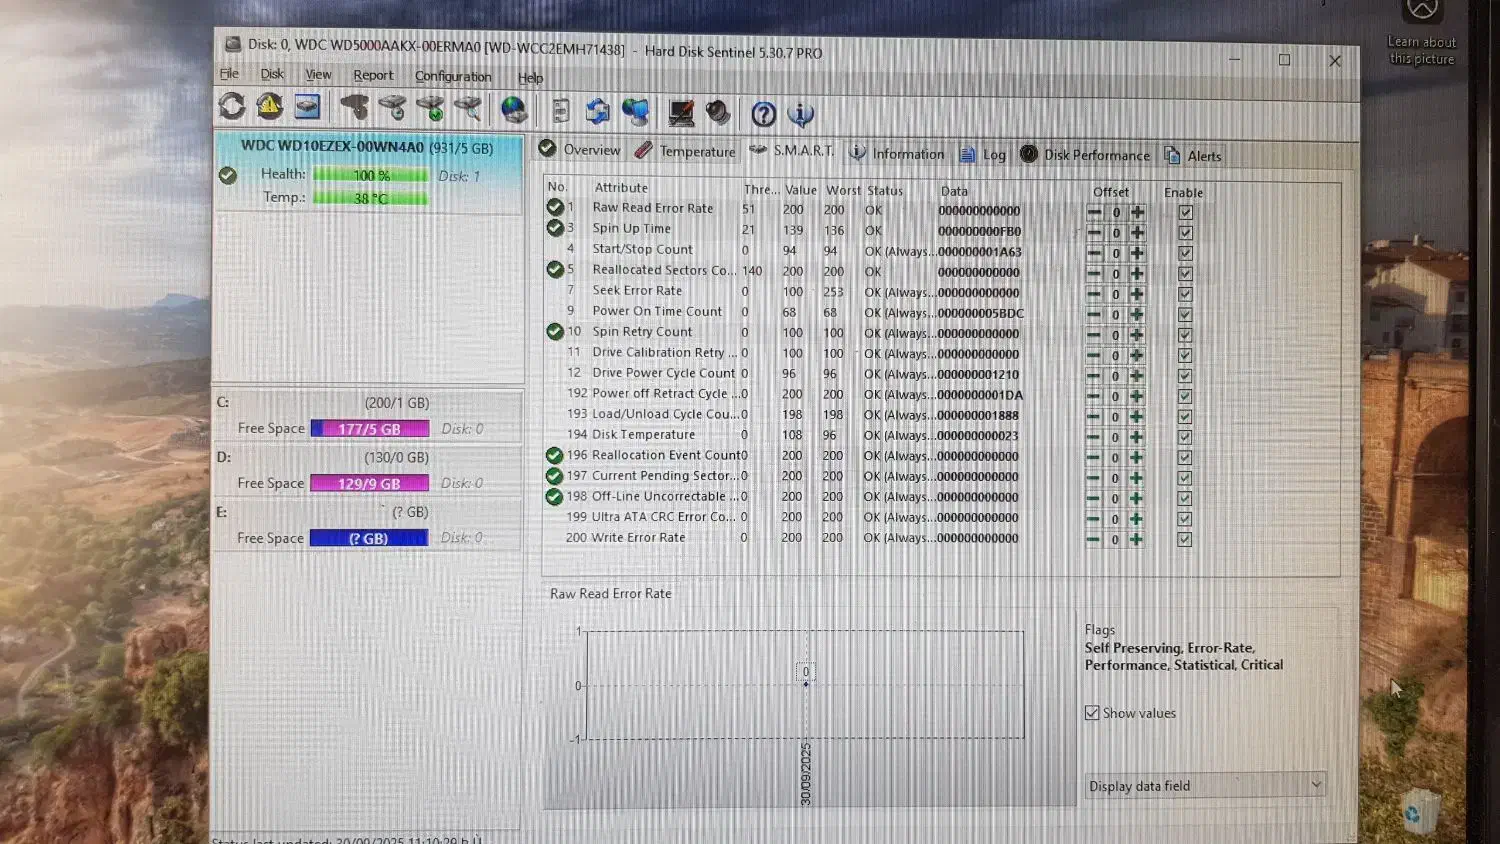Click the green health check icon under WDC WD10EZEX
1500x844 pixels.
point(228,175)
